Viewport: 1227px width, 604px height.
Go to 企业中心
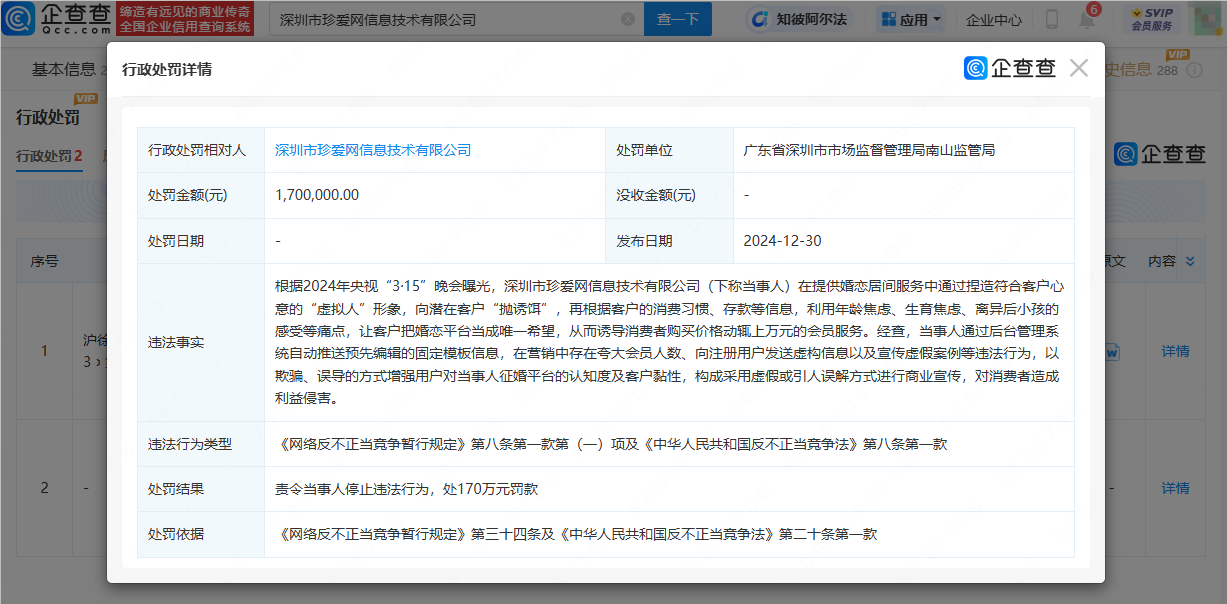click(x=993, y=19)
